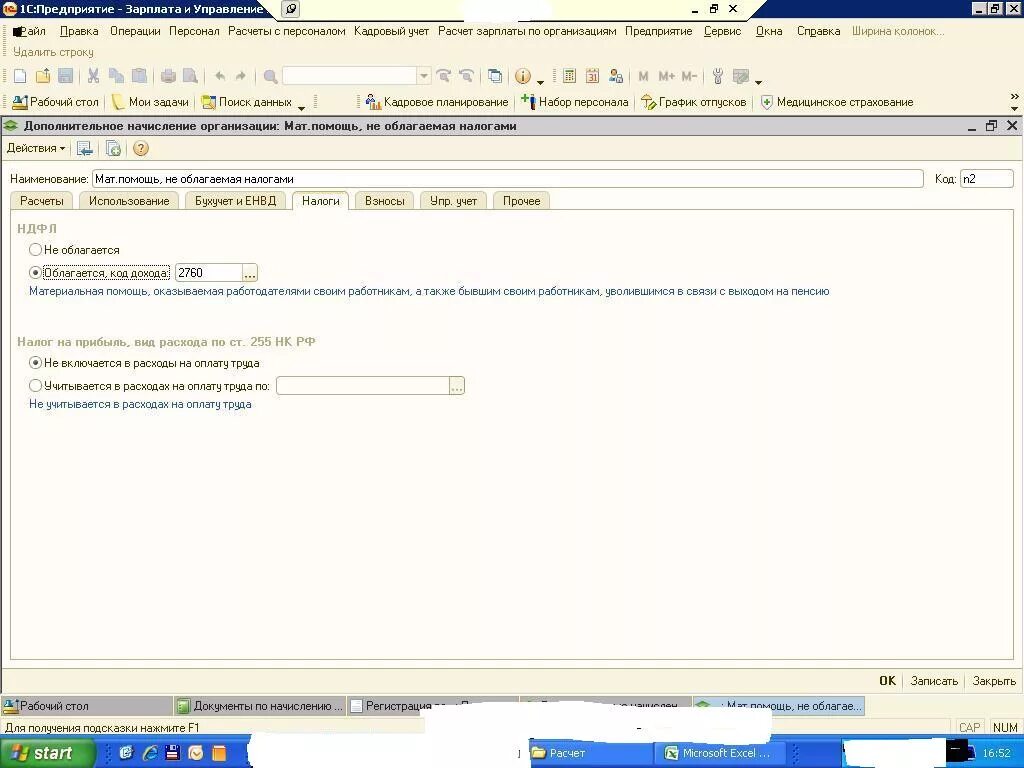The image size is (1024, 768).
Task: Open Медицинское страхование
Action: click(837, 102)
